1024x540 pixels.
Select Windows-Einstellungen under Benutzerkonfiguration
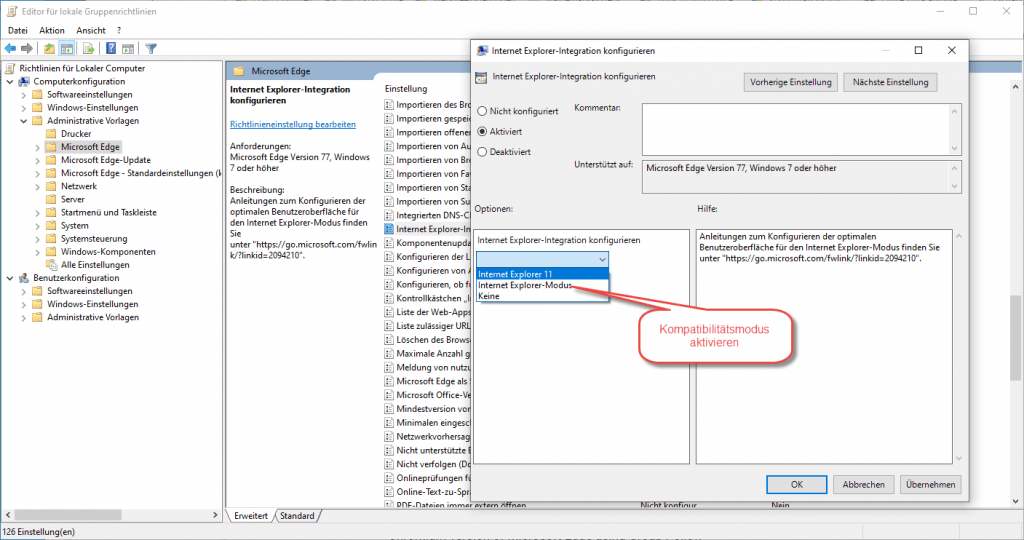[93, 304]
